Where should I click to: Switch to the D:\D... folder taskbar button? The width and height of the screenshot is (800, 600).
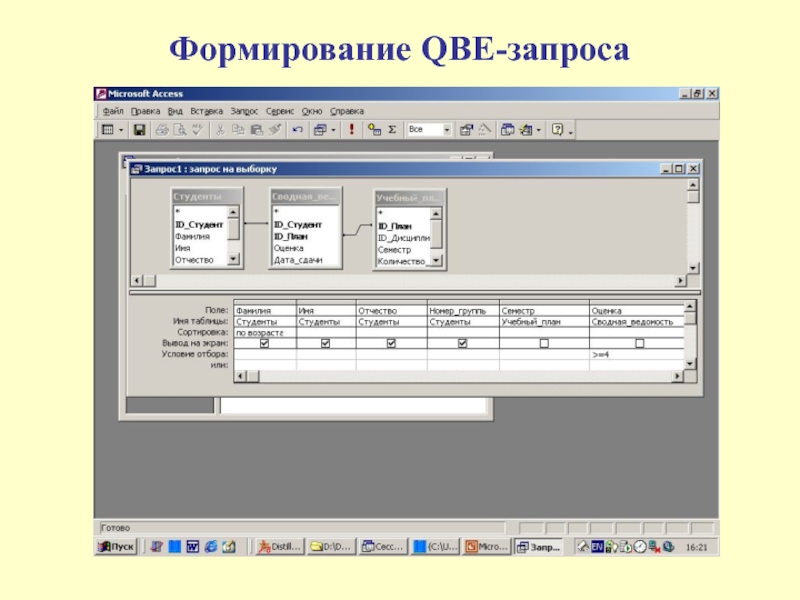point(332,547)
